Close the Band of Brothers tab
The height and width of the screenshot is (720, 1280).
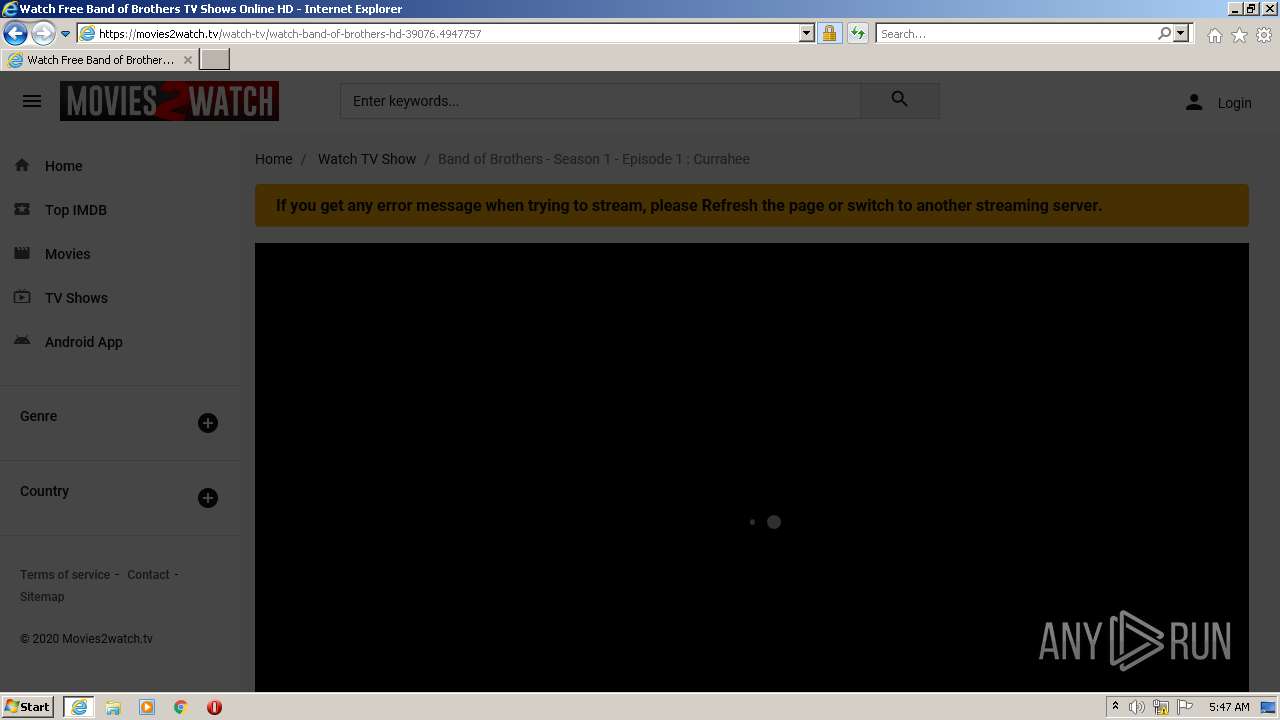pos(187,60)
